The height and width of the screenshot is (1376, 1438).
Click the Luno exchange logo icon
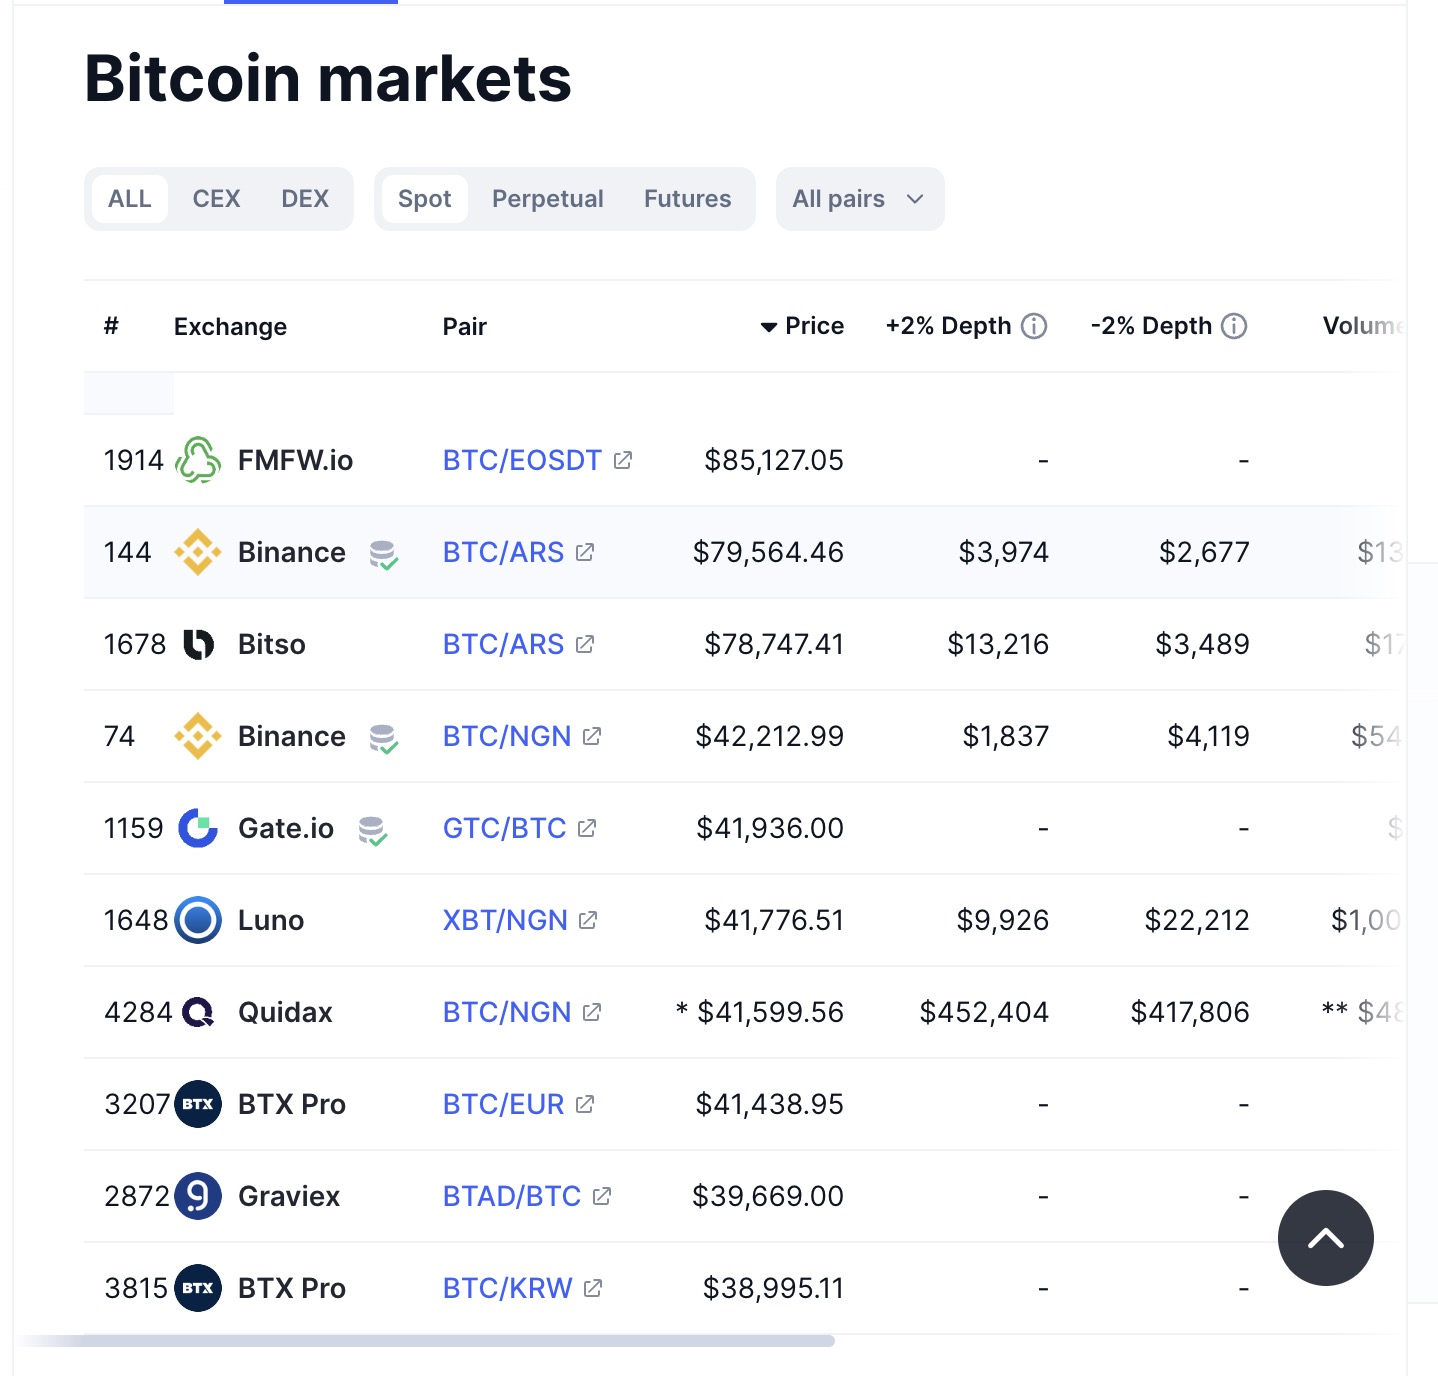(198, 920)
